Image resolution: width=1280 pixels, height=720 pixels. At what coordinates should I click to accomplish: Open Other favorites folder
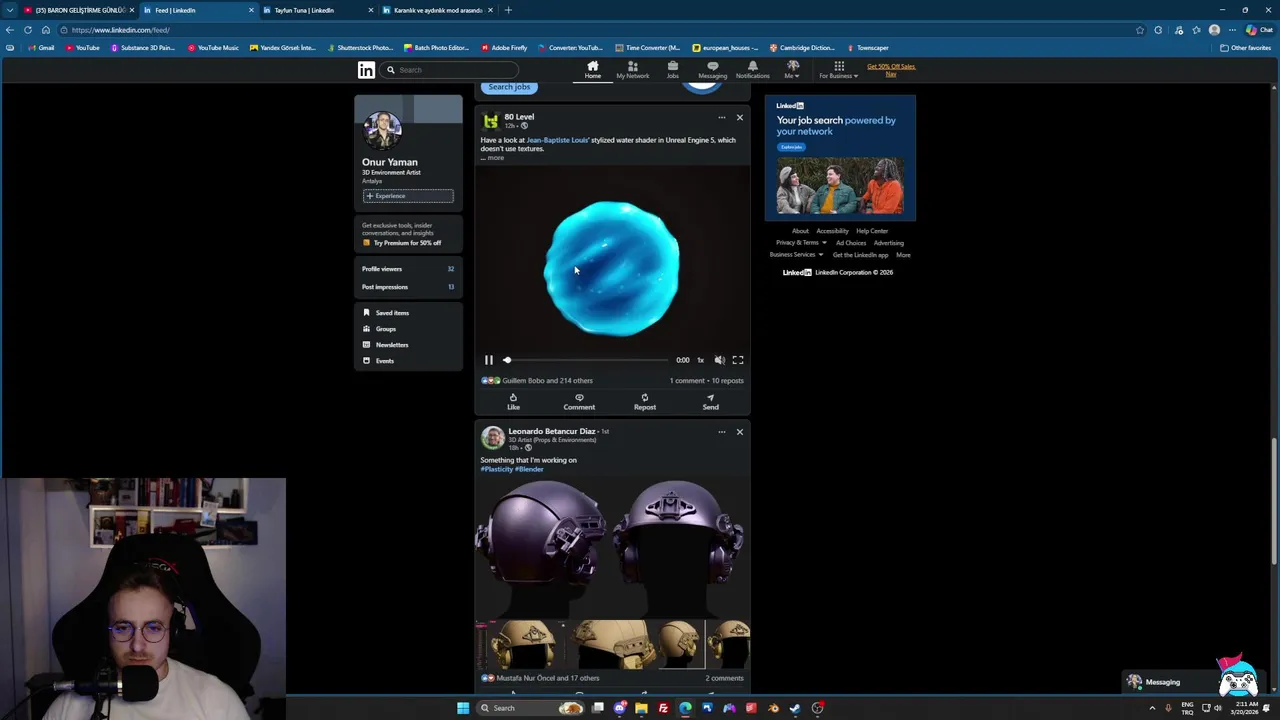(x=1245, y=48)
